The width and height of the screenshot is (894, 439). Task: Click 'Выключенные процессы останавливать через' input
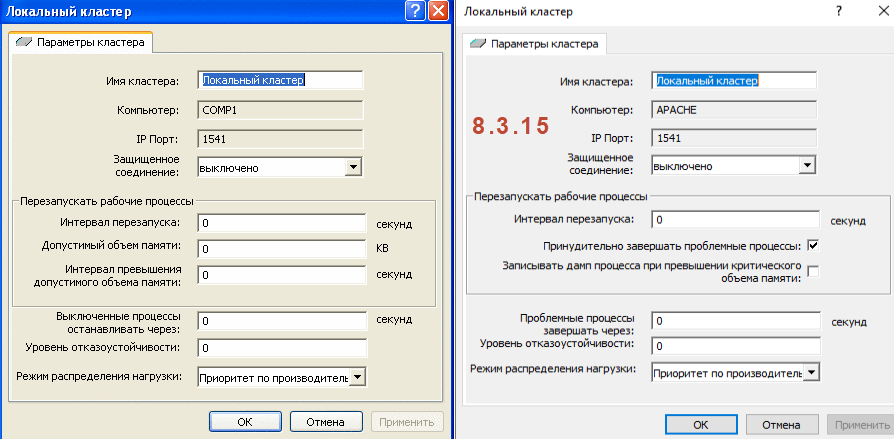281,321
